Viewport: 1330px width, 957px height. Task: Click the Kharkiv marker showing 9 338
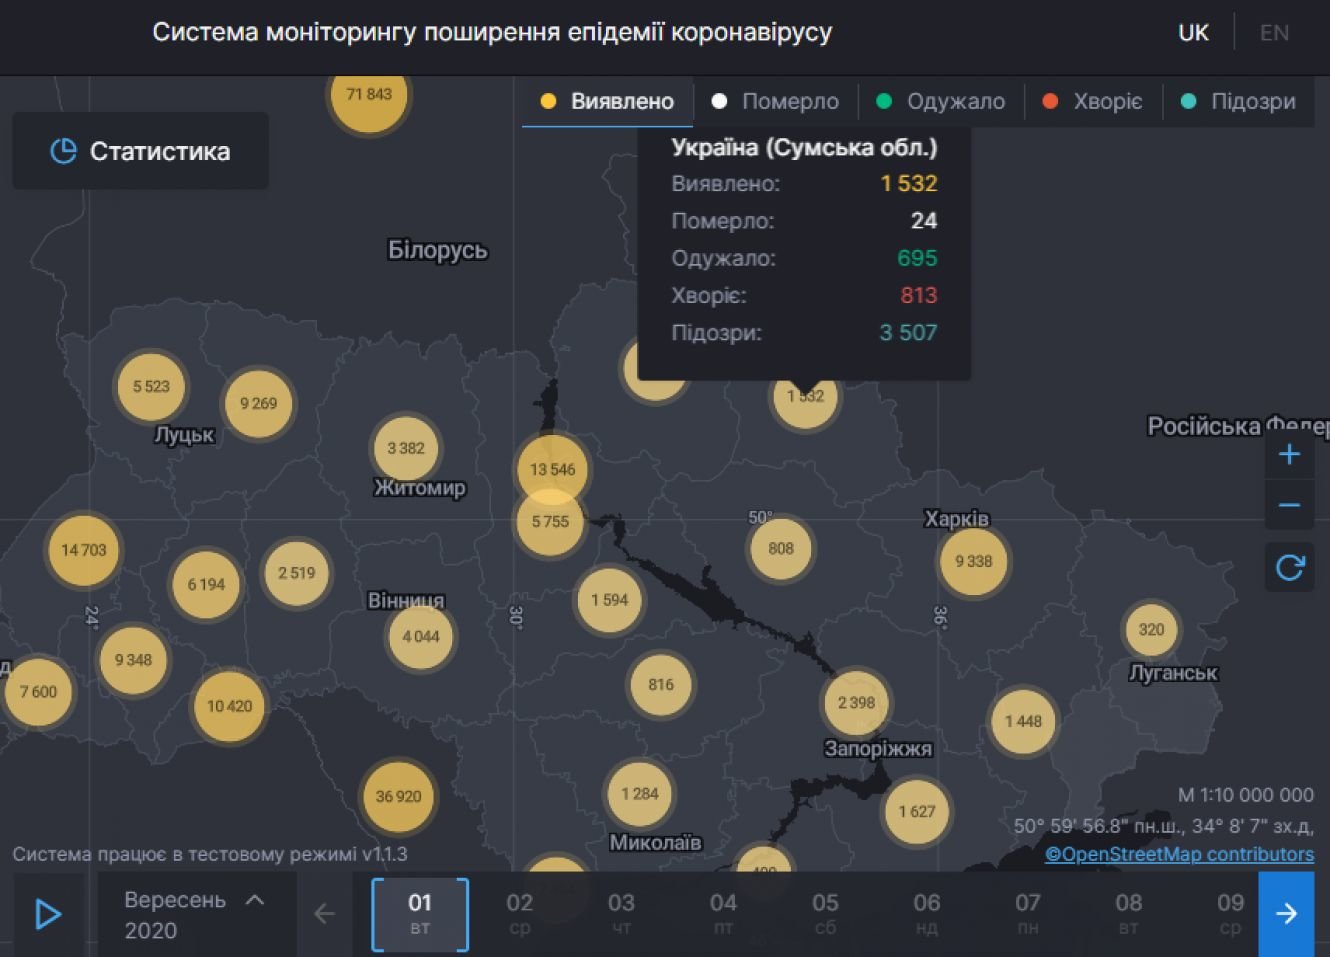click(973, 561)
